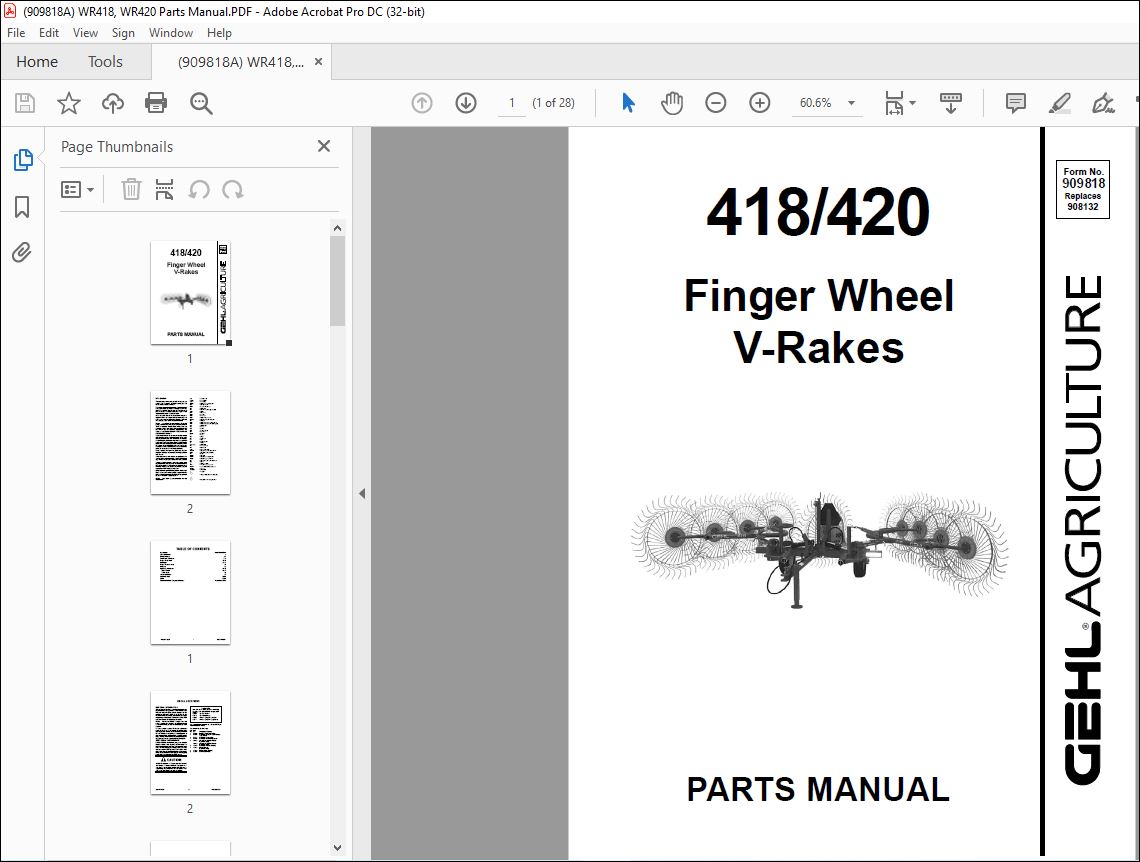Click the page number input field
Viewport: 1140px width, 862px height.
tap(512, 103)
